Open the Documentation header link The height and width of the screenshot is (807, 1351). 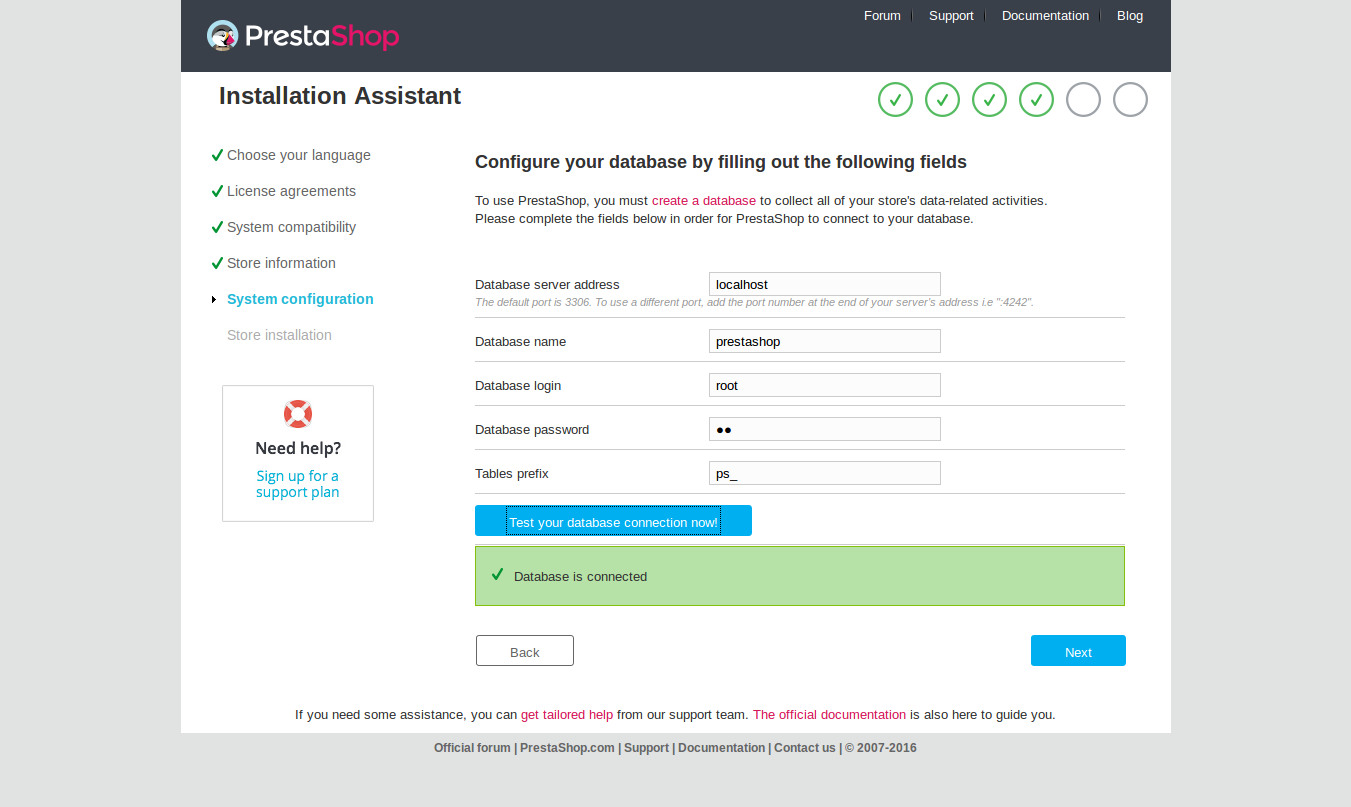coord(1045,16)
